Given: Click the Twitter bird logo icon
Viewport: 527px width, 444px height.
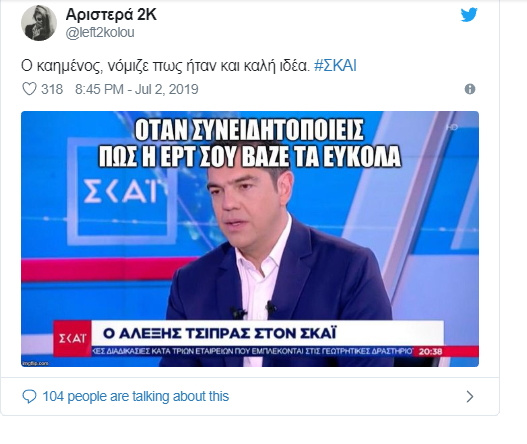Looking at the screenshot, I should (469, 15).
